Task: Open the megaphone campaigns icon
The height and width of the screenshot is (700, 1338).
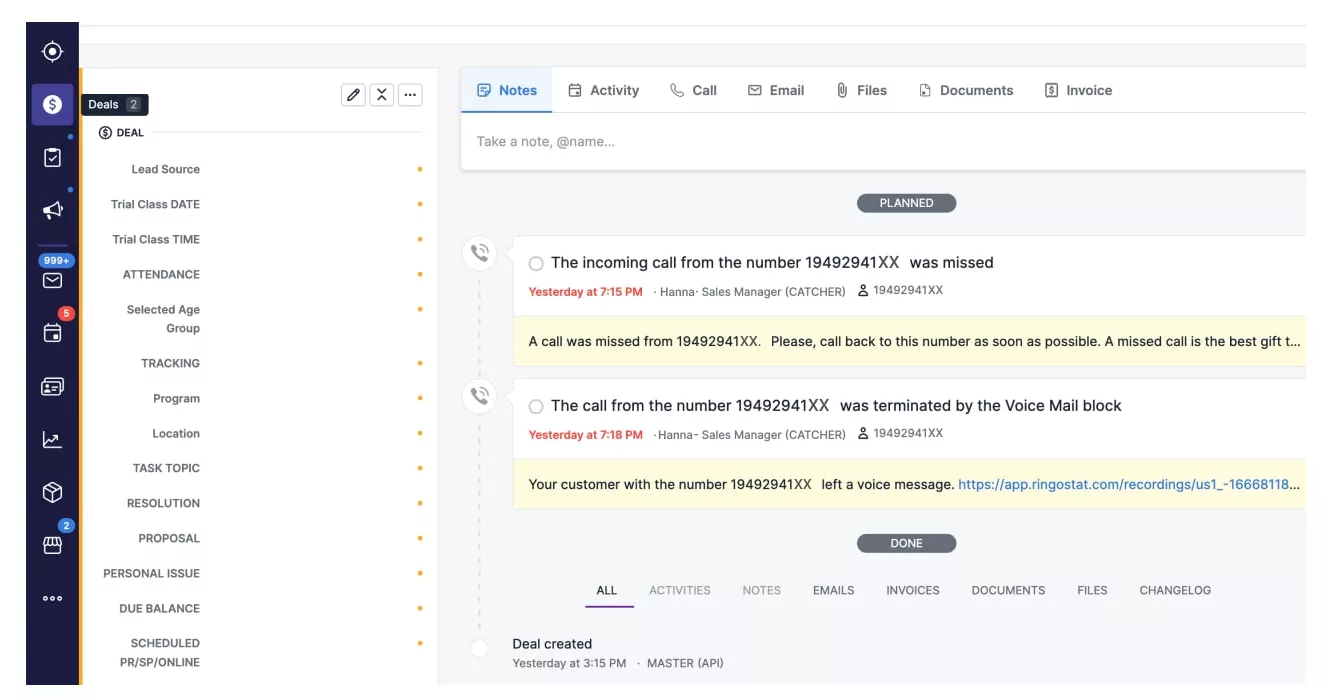Action: point(52,210)
